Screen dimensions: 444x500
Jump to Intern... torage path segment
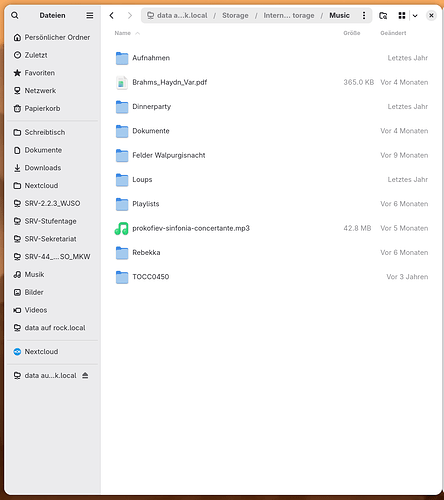[x=289, y=15]
